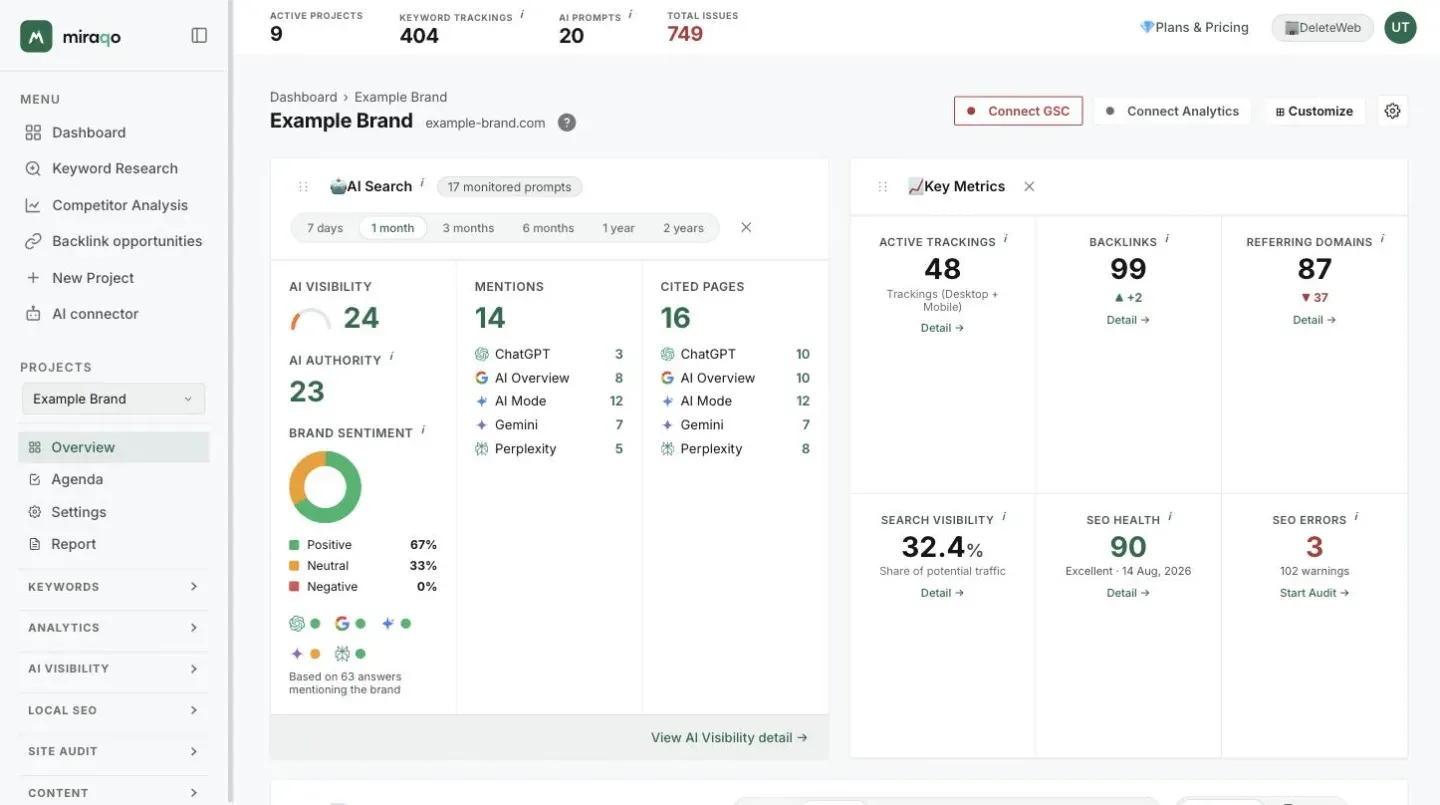This screenshot has width=1440, height=805.
Task: Expand the AI Visibility sidebar section
Action: (113, 669)
